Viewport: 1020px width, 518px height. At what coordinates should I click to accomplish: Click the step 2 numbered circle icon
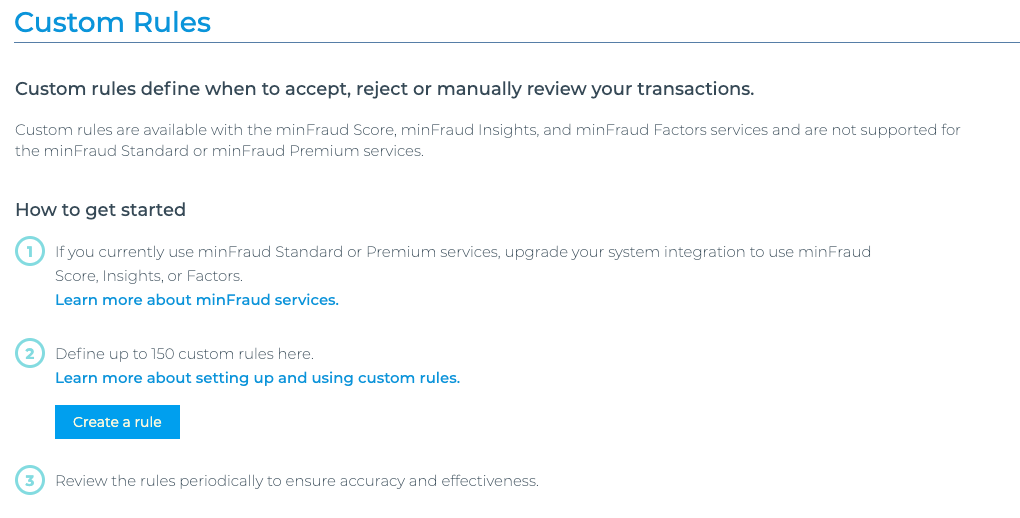click(x=29, y=353)
